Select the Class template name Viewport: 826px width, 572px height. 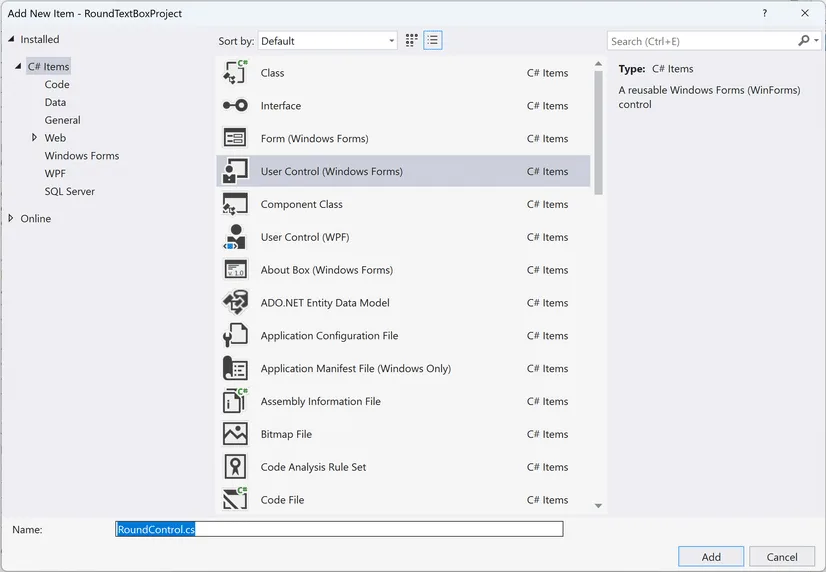(272, 73)
